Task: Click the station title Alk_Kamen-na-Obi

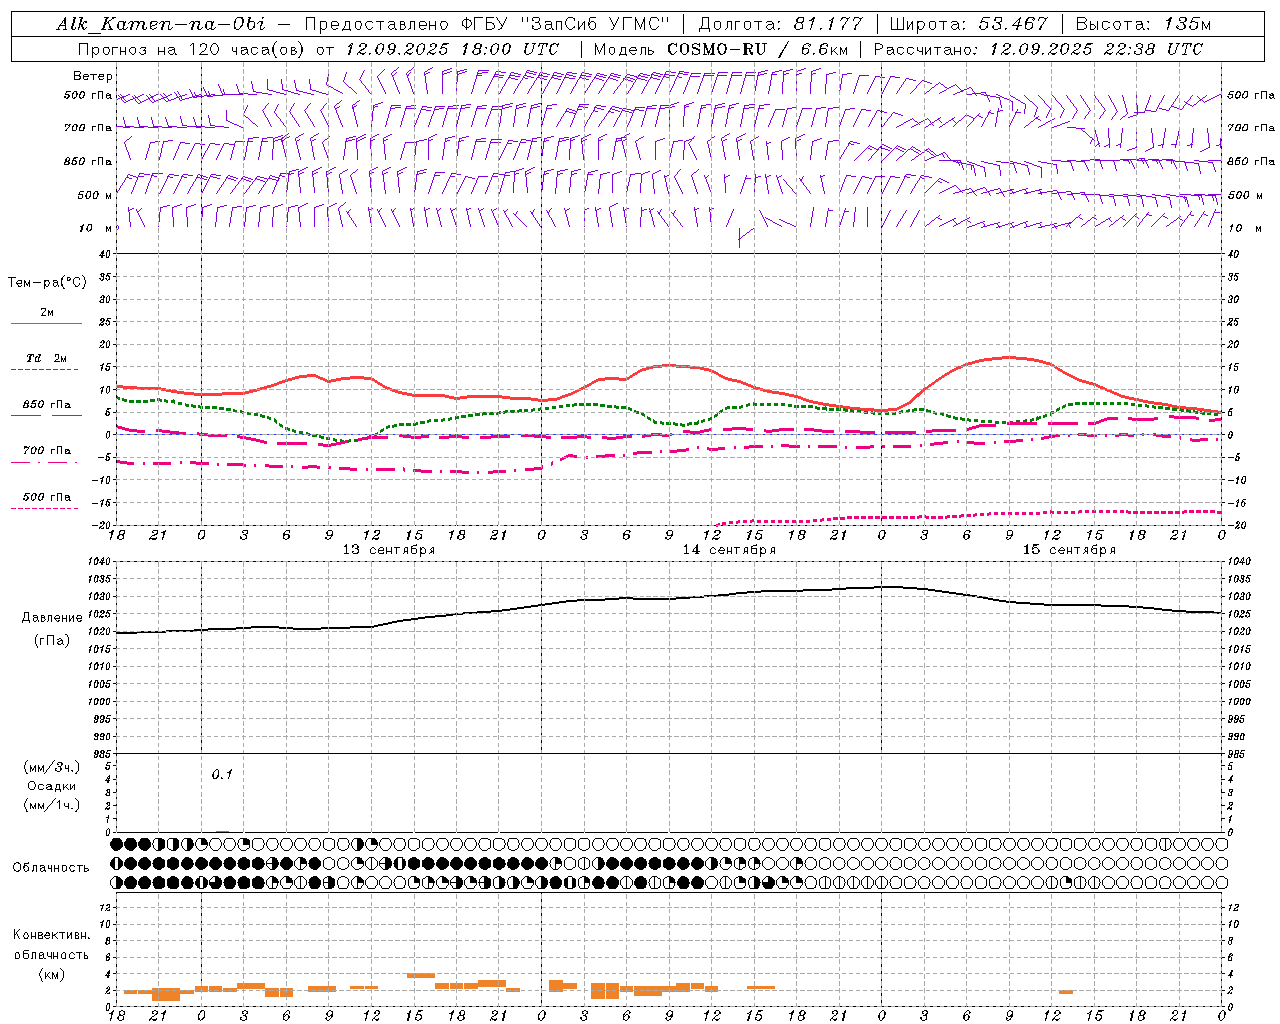Action: pos(161,24)
